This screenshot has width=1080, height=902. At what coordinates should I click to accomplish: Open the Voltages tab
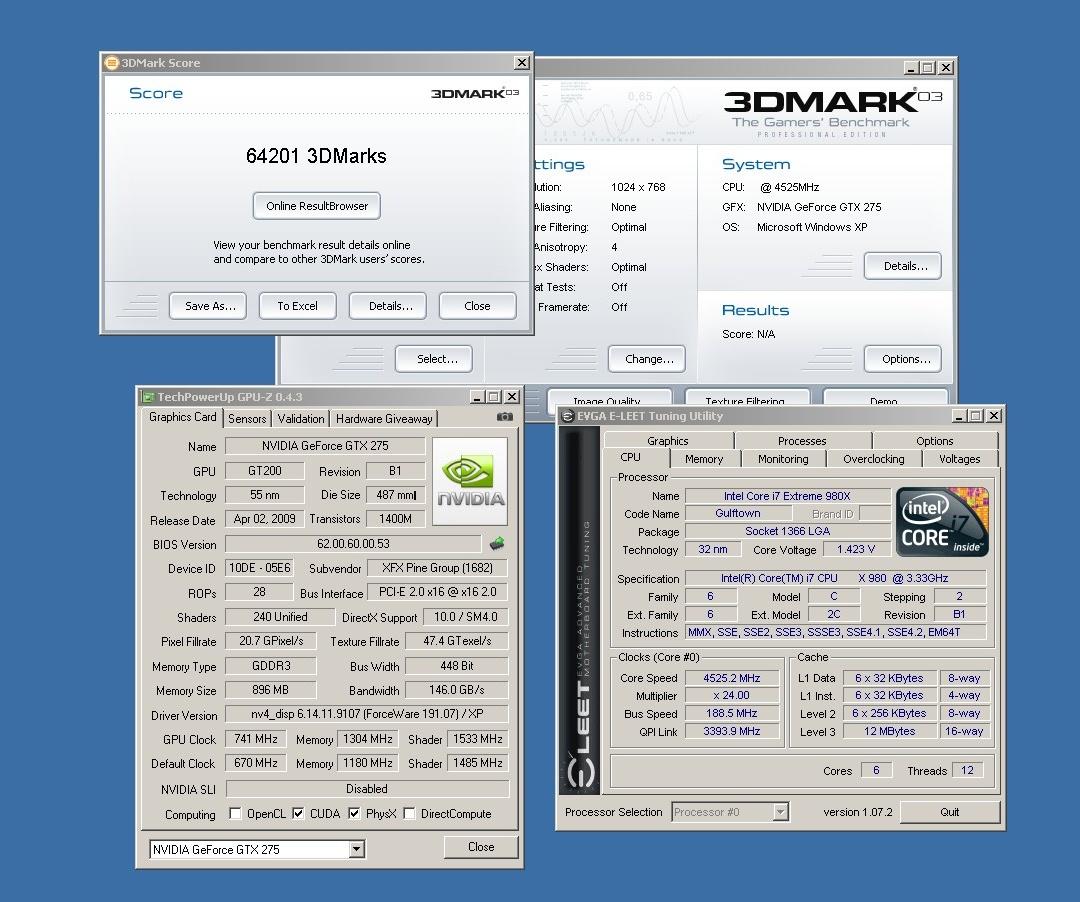tap(959, 459)
